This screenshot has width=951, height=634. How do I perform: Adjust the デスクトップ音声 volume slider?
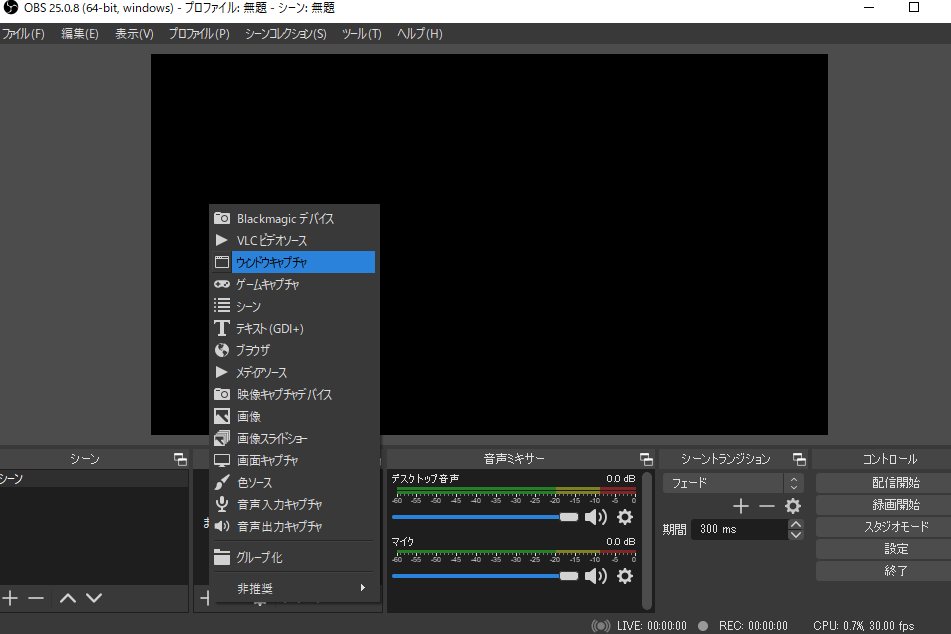tap(485, 517)
